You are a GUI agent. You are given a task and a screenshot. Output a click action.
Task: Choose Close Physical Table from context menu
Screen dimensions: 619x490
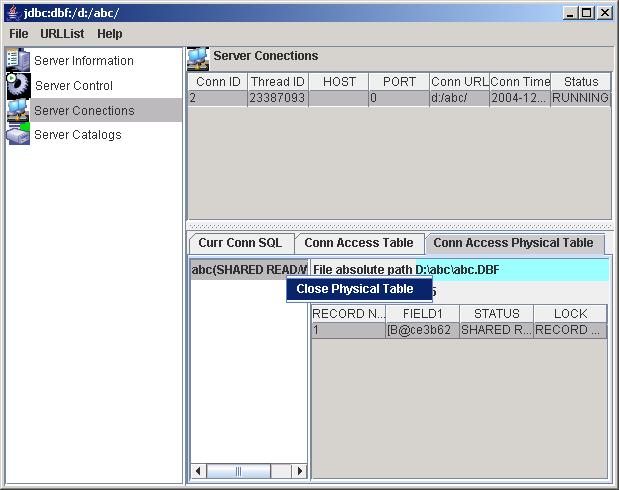point(355,289)
